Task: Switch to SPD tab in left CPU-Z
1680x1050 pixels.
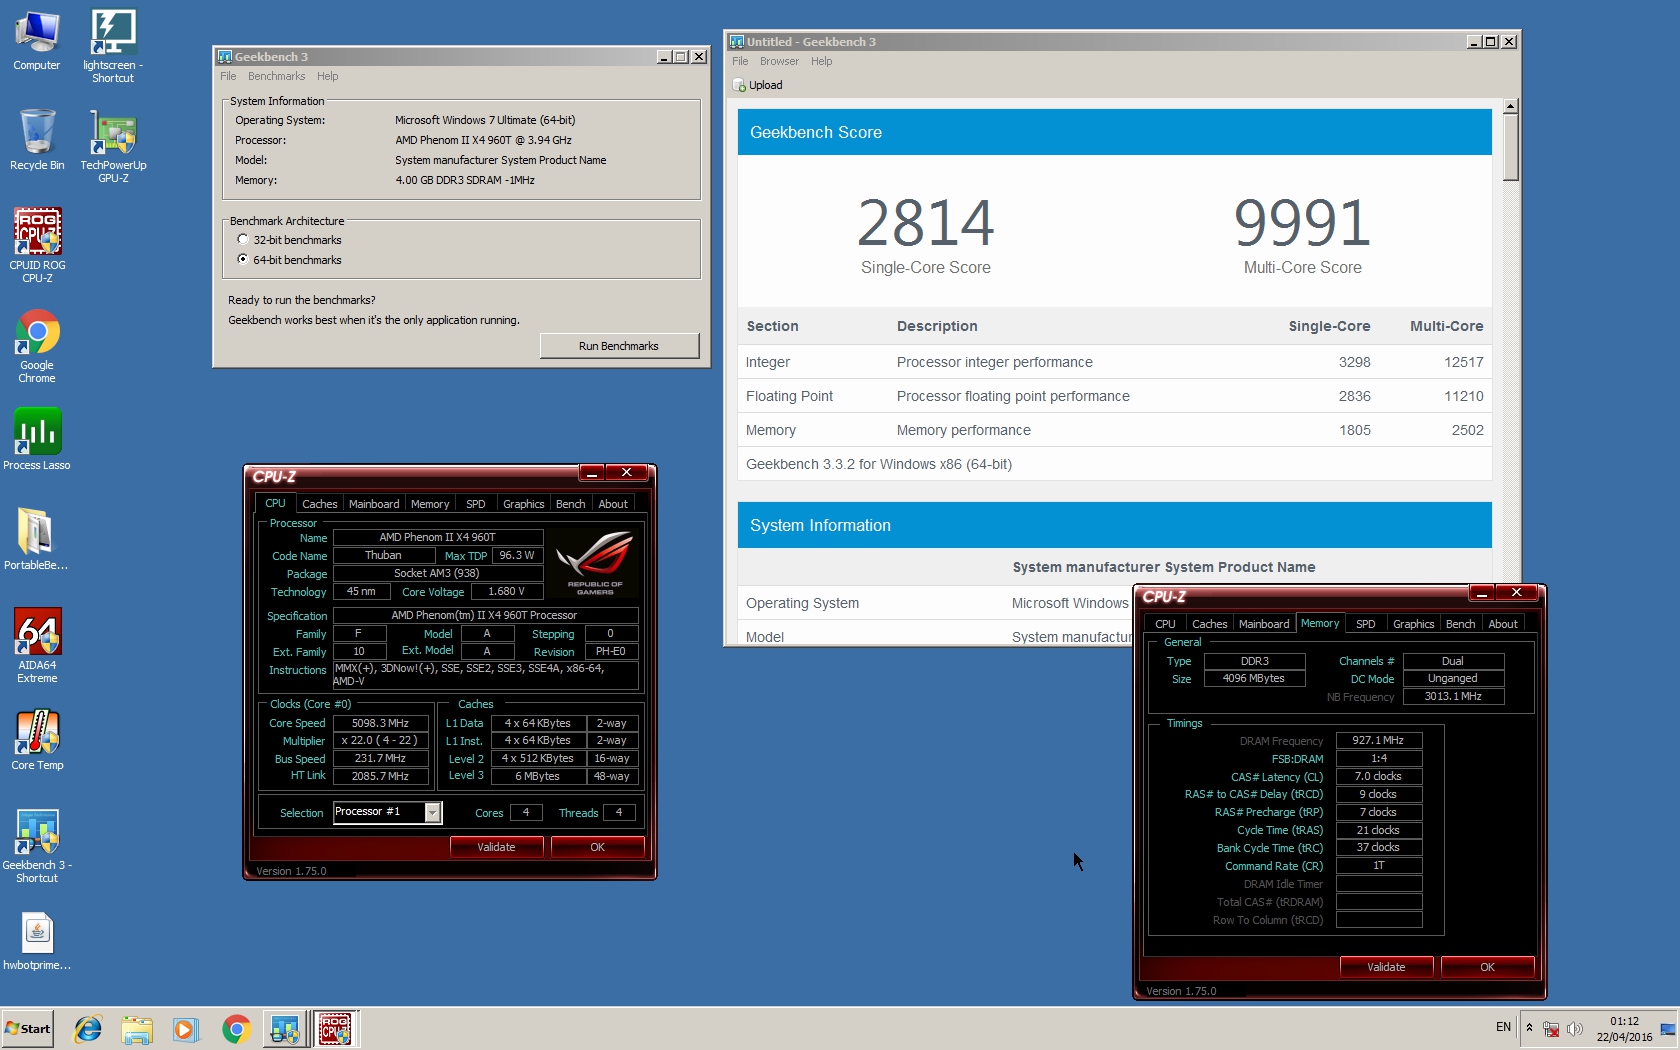Action: click(476, 504)
